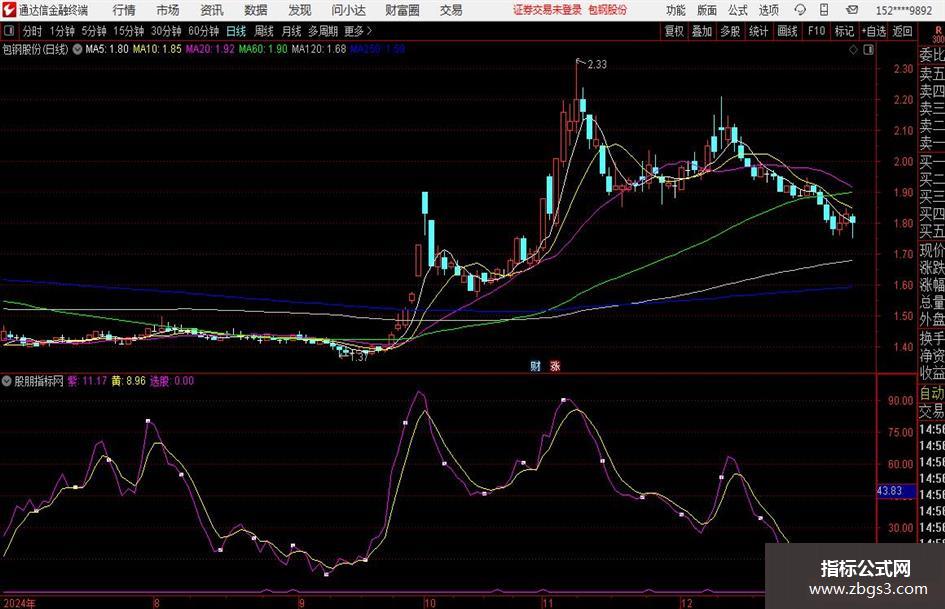
Task: Switch to the 分时 period tab
Action: click(x=32, y=31)
